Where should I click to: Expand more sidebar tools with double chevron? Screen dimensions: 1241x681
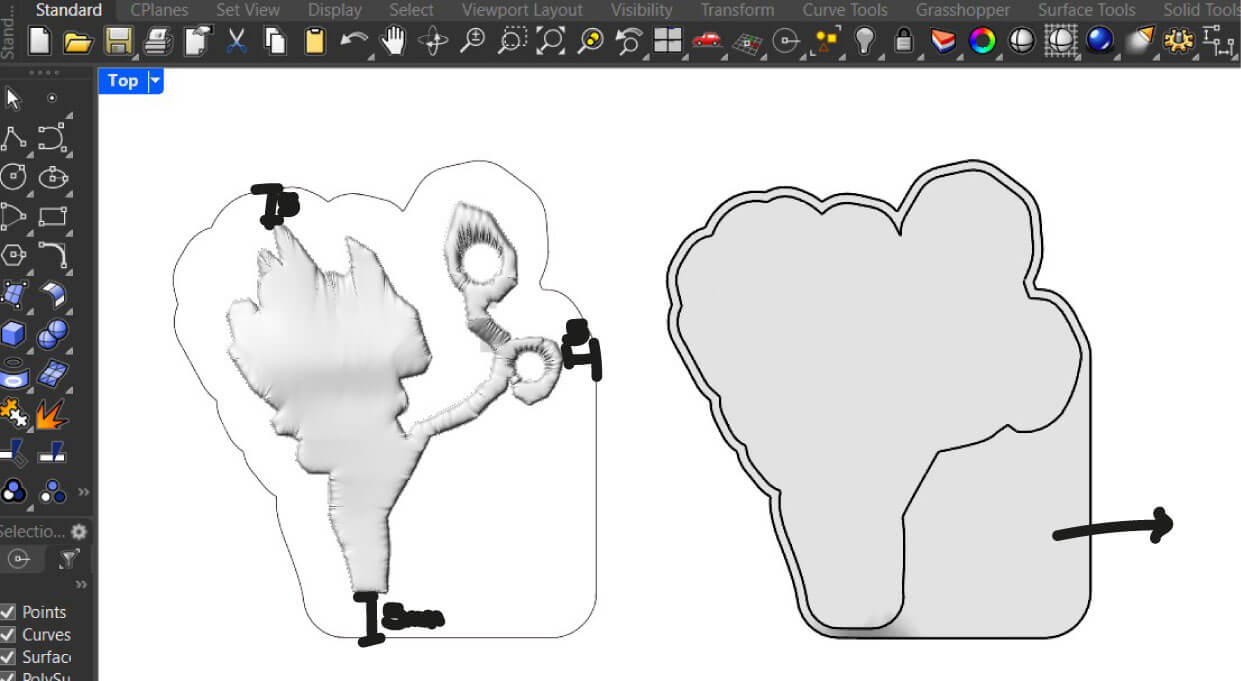point(83,492)
